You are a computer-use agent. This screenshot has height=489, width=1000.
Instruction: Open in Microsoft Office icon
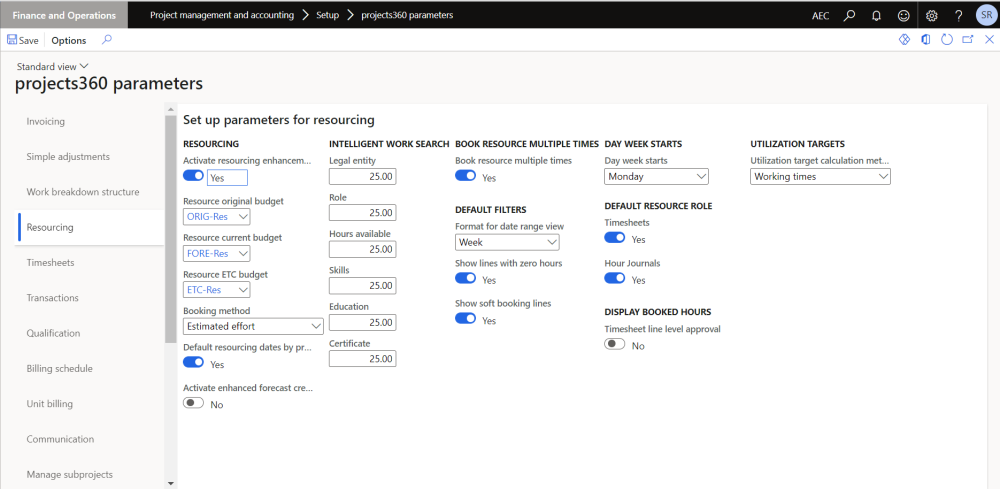coord(925,40)
